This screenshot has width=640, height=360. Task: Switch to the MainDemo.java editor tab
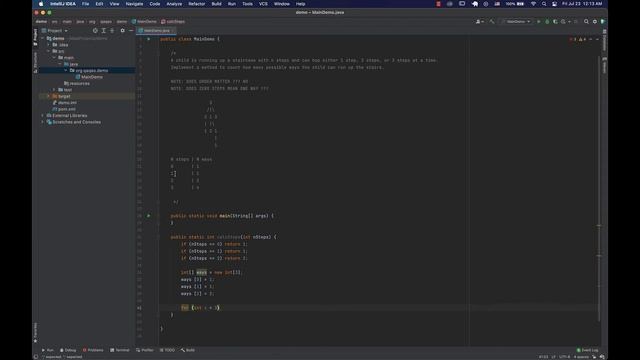click(x=156, y=31)
